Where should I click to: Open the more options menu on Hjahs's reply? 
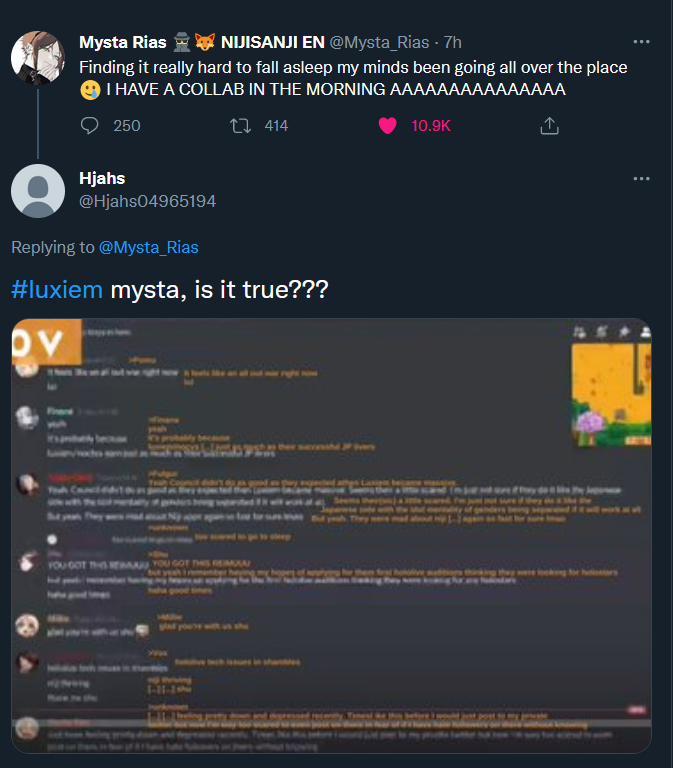pyautogui.click(x=641, y=179)
